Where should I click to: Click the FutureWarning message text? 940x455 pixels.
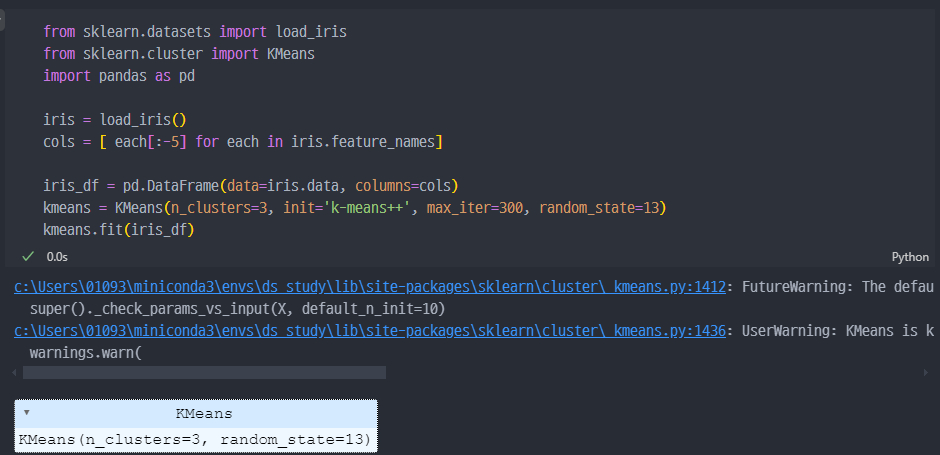pyautogui.click(x=837, y=287)
